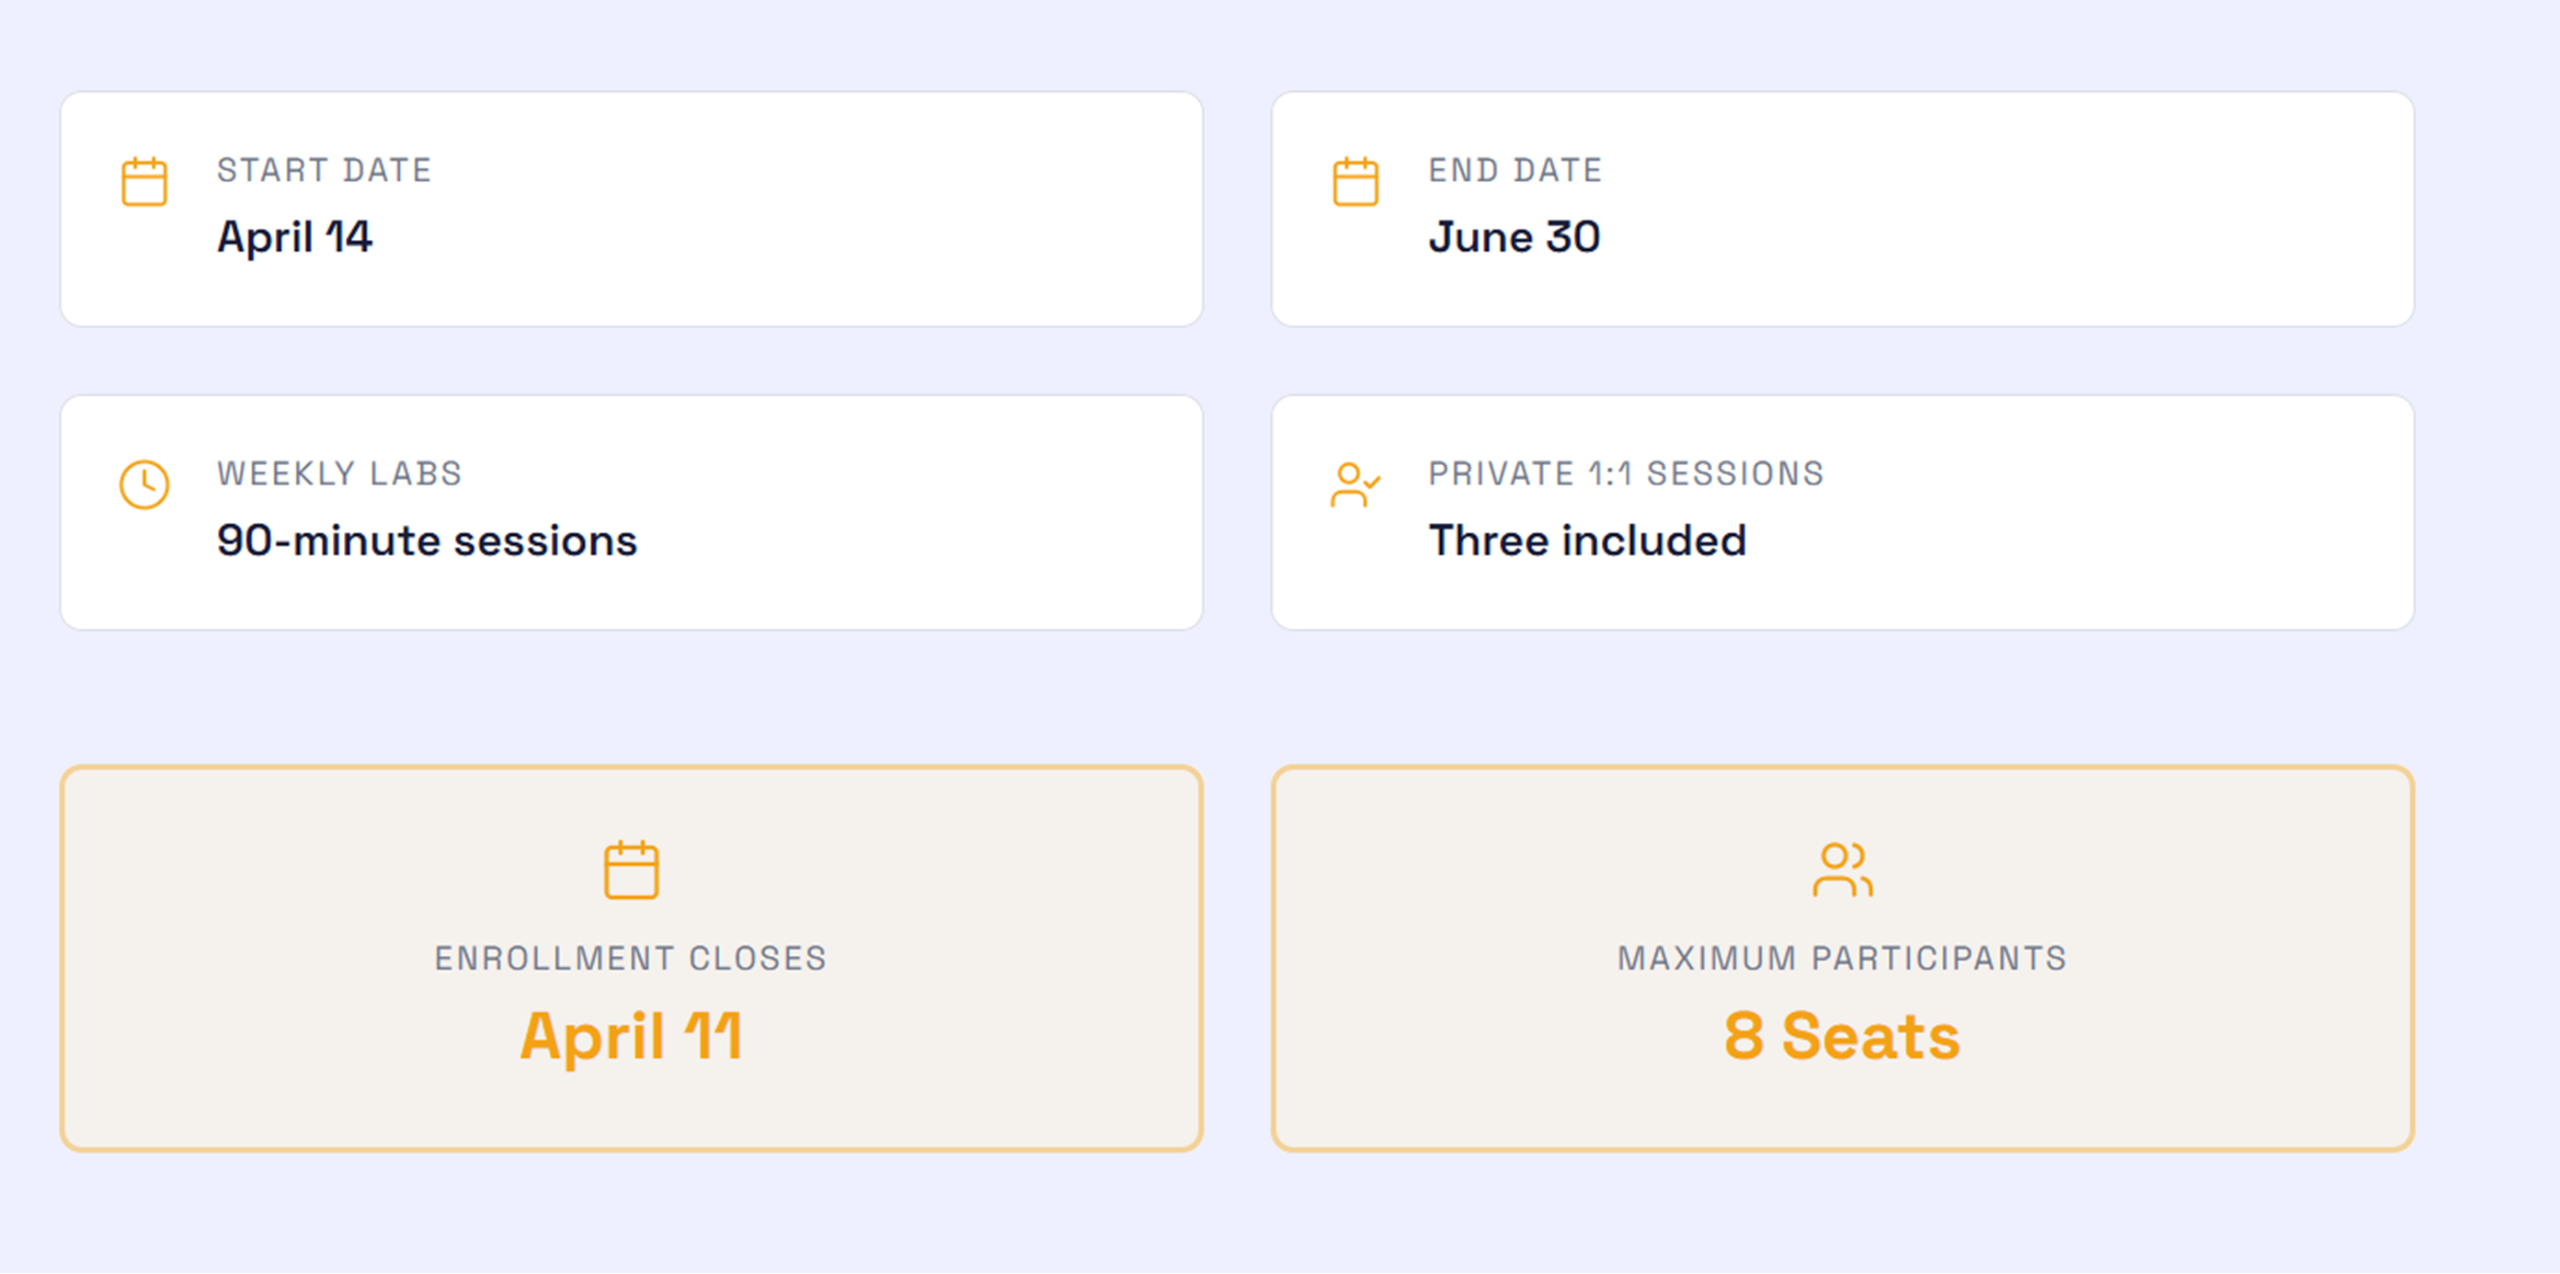
Task: Click the Weekly Labs clock icon
Action: (144, 485)
